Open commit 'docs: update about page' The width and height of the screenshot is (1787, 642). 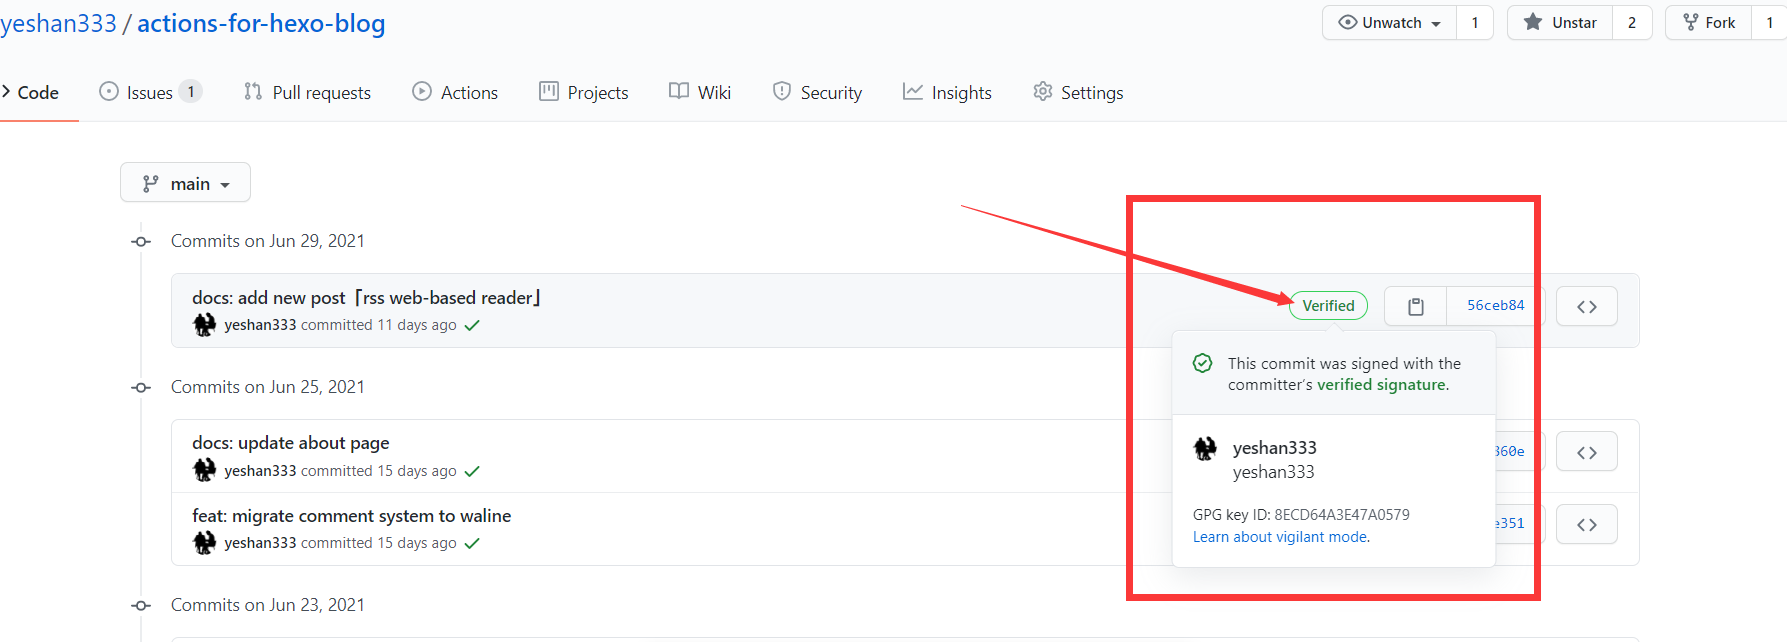click(x=291, y=443)
